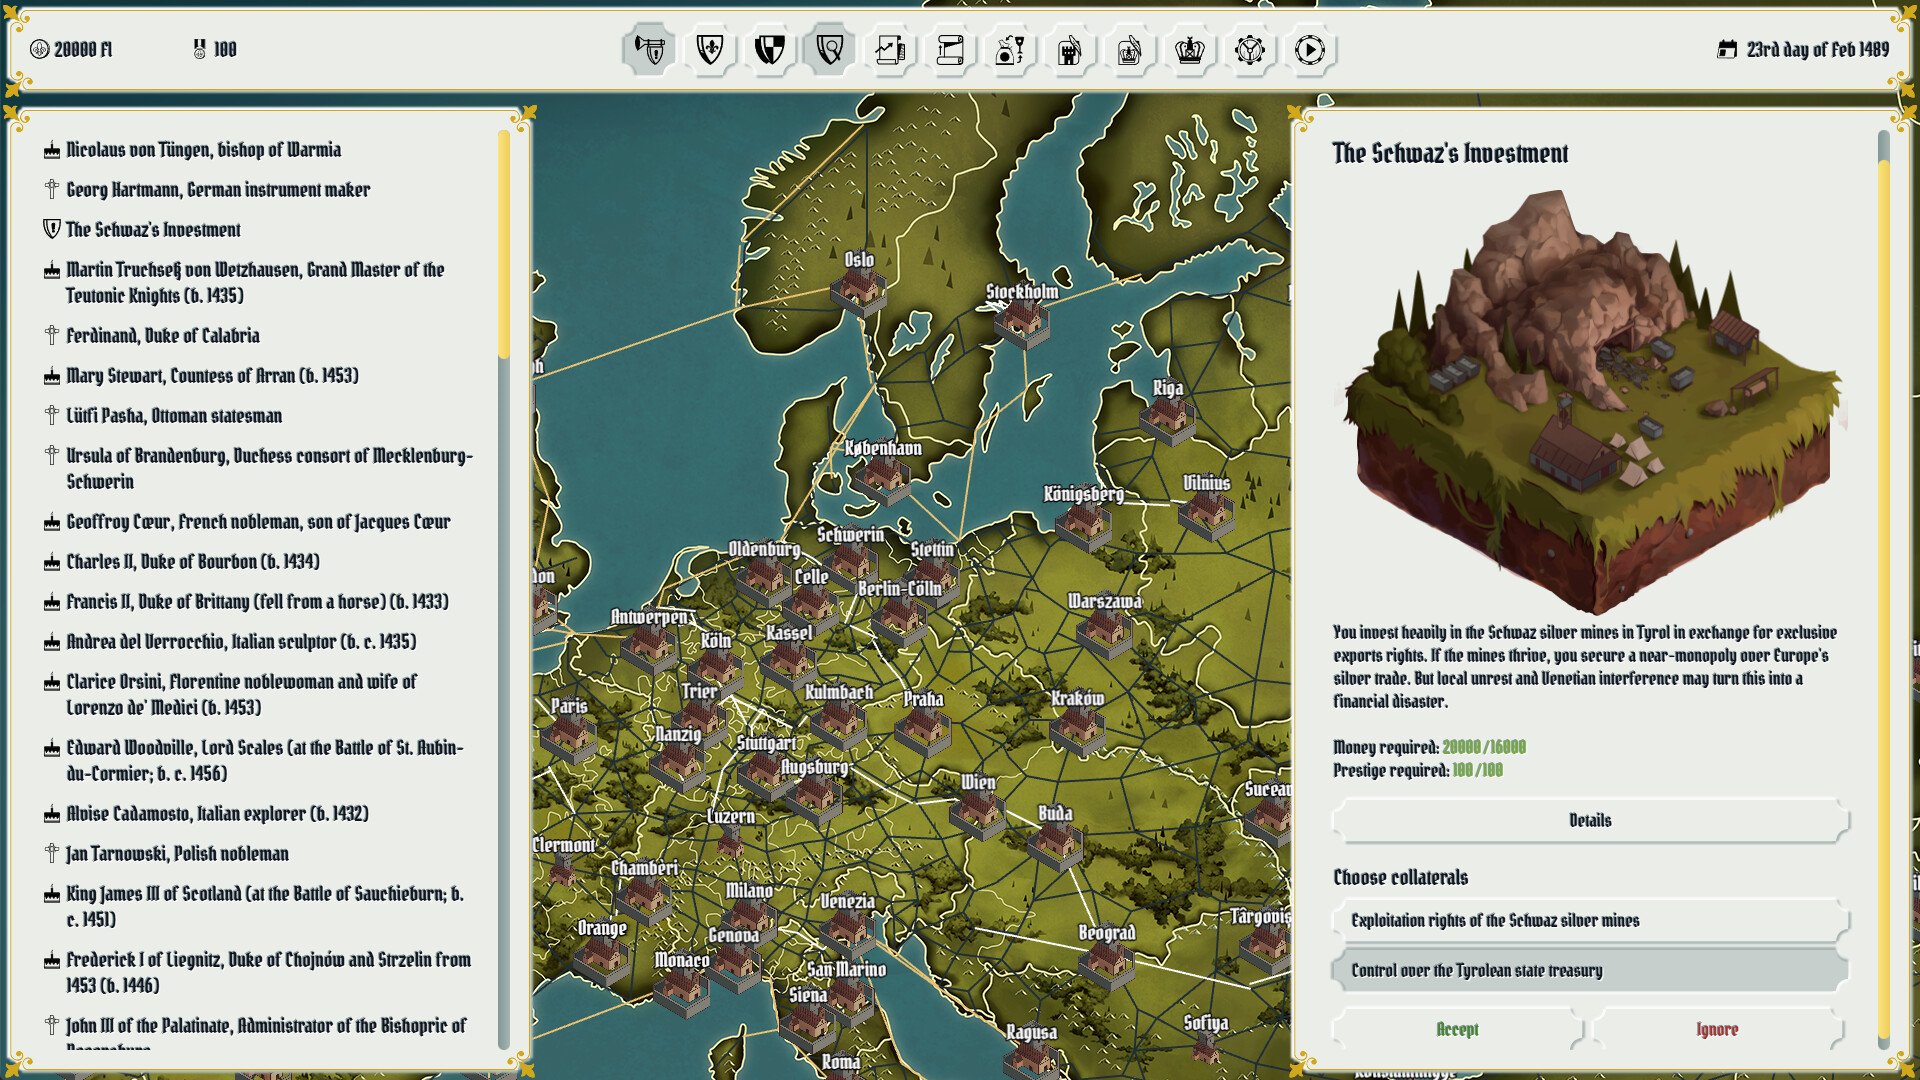Click the trade goods icon with bird and goblet
The width and height of the screenshot is (1920, 1080).
[x=1010, y=49]
